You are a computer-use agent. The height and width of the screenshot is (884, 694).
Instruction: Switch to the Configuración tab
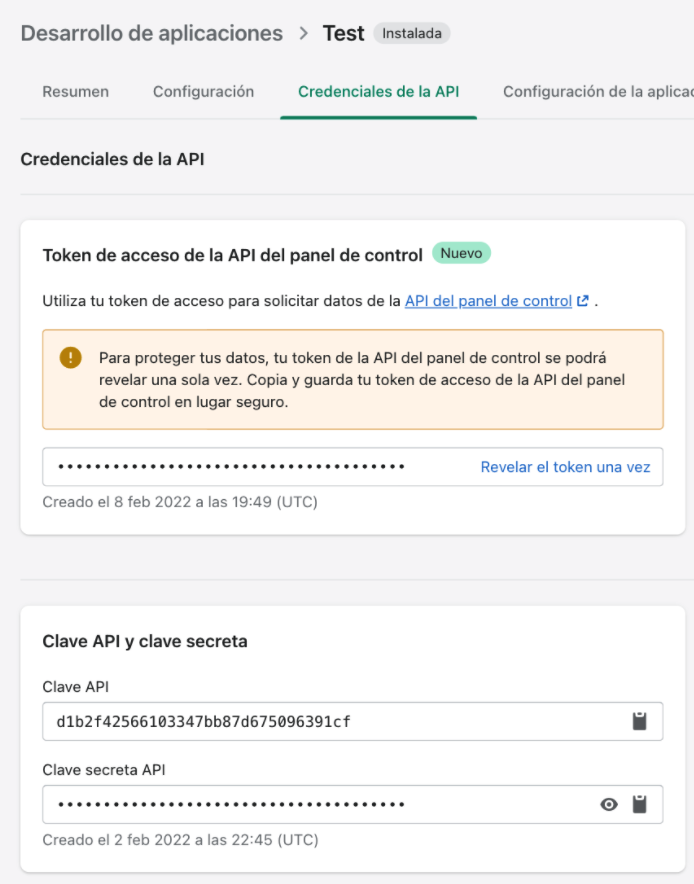coord(203,91)
